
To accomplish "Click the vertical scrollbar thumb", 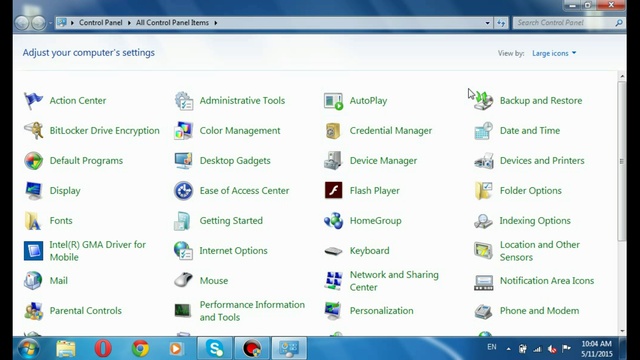I will [622, 161].
